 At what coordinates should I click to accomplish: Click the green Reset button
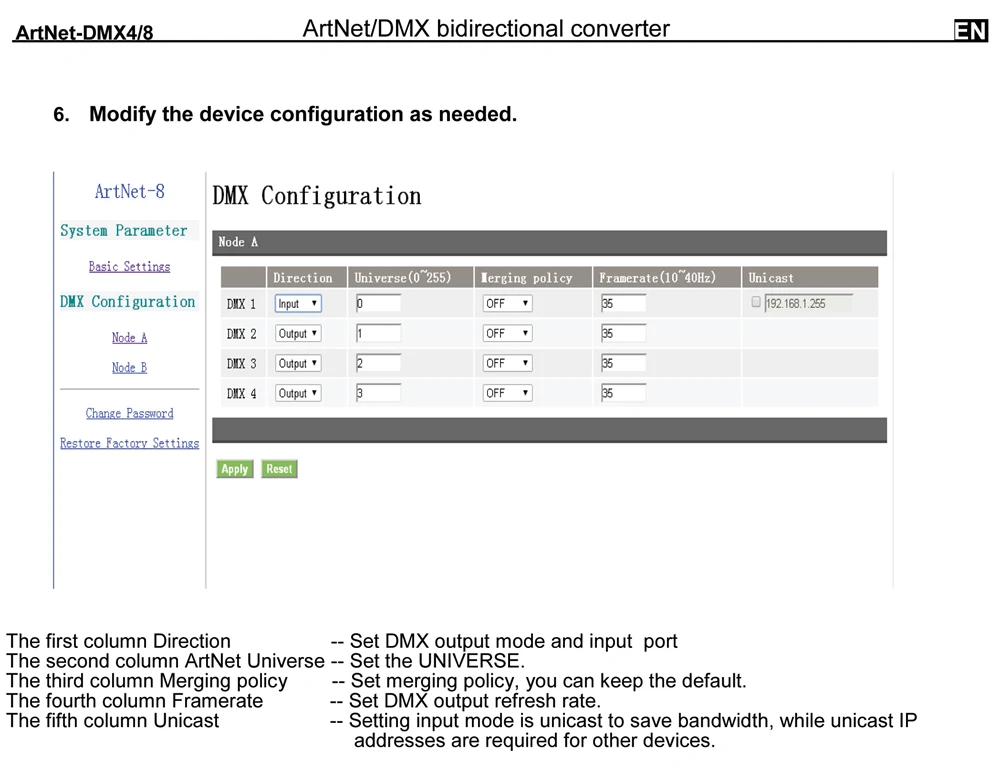point(279,469)
